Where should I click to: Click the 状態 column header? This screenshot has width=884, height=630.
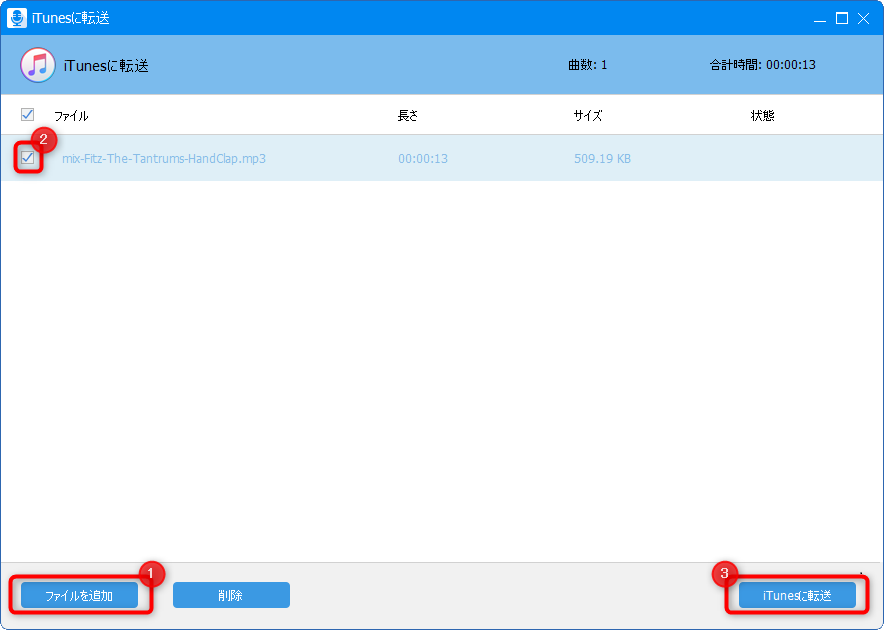pos(763,116)
